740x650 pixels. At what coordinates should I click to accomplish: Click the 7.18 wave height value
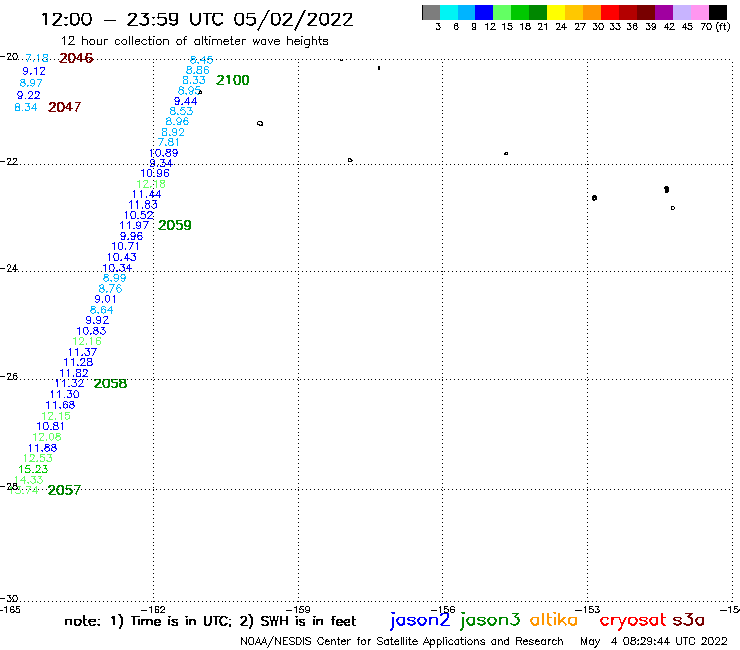(x=37, y=58)
